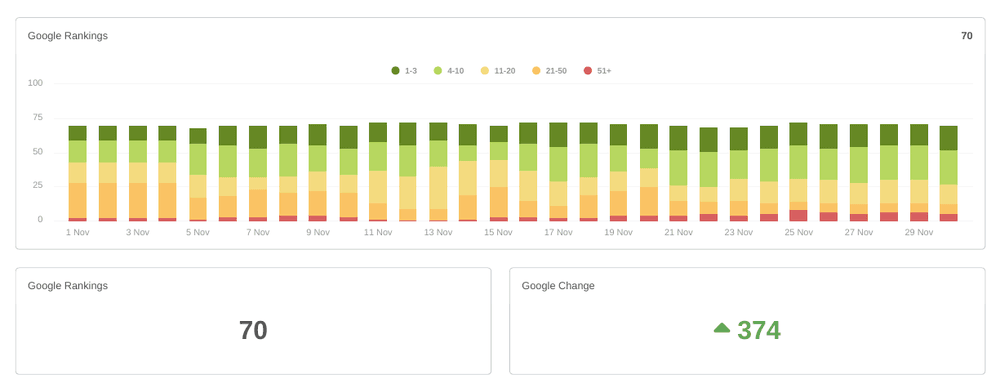Click the large 70 rankings value
This screenshot has width=1000, height=388.
pos(253,331)
